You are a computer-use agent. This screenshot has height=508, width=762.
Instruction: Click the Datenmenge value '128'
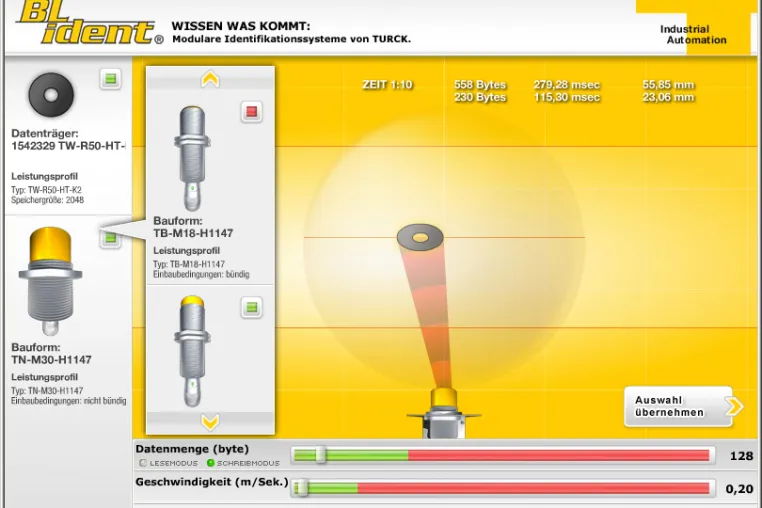coord(742,456)
